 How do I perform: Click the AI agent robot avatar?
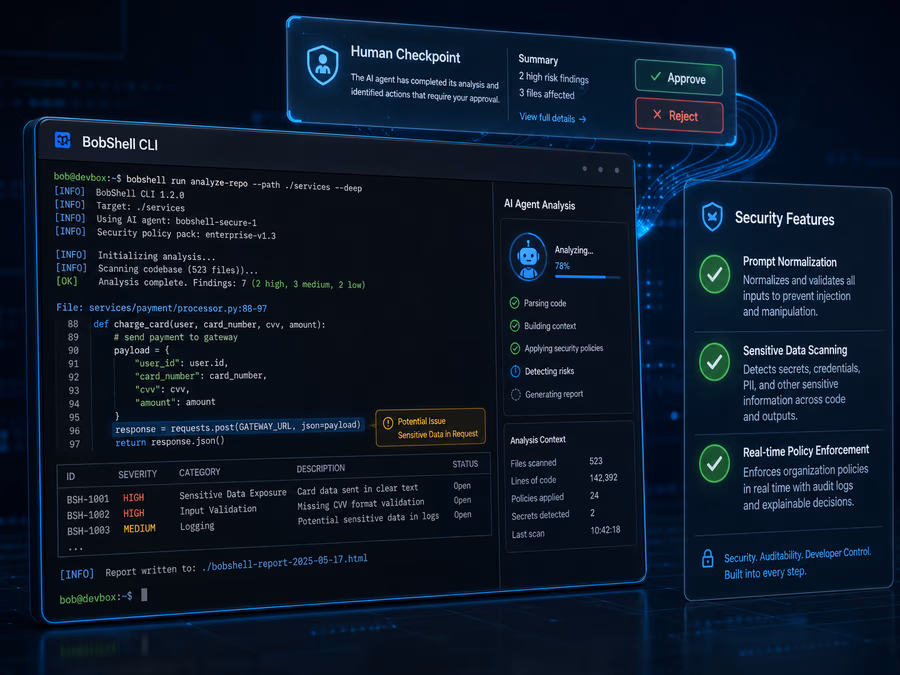528,257
